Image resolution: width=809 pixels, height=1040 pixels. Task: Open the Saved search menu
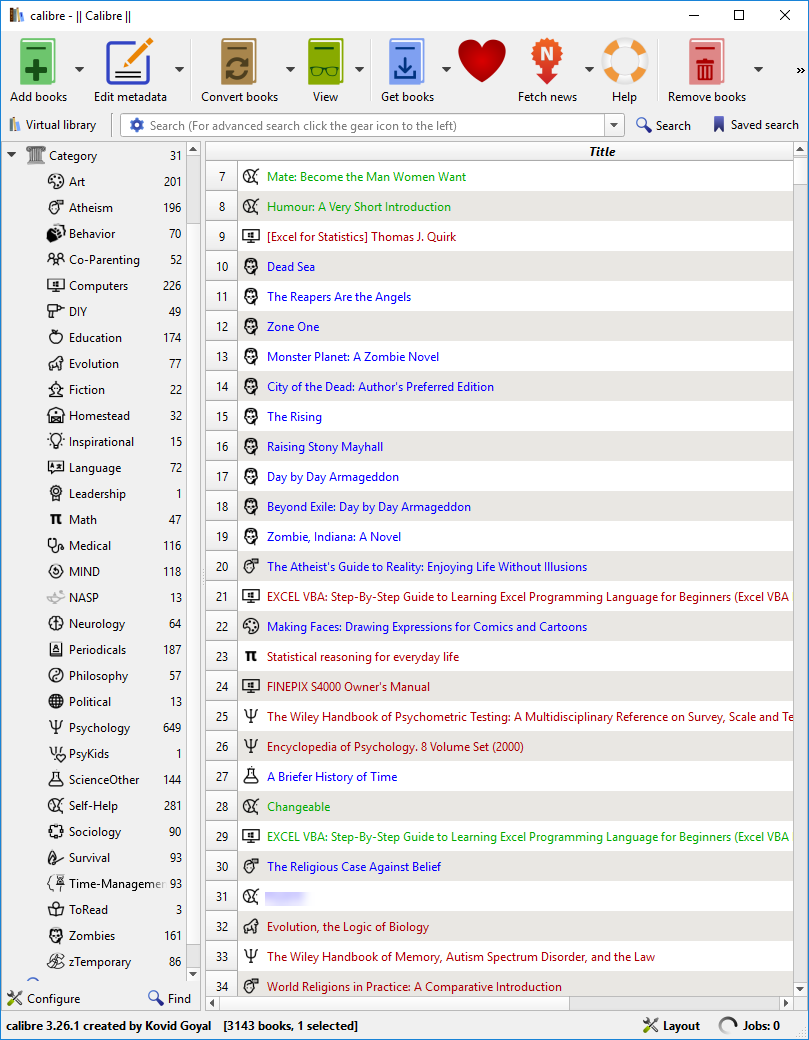[755, 125]
